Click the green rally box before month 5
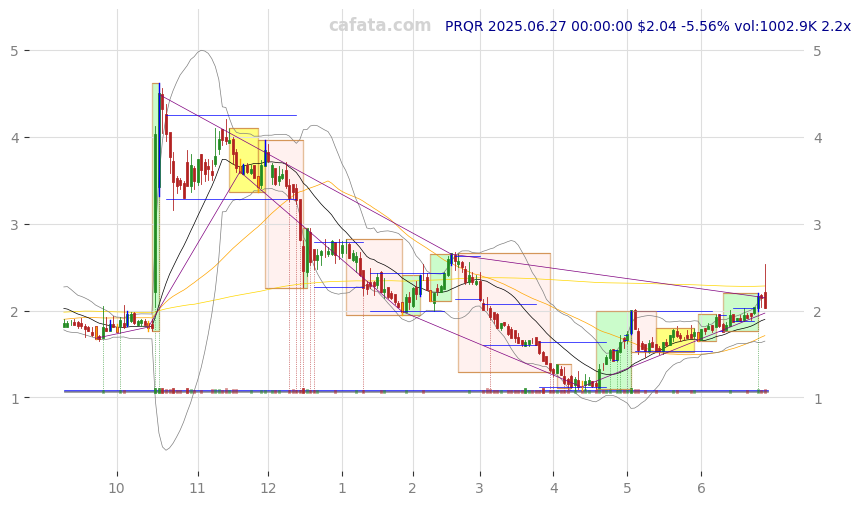This screenshot has height=505, width=861. click(x=614, y=351)
